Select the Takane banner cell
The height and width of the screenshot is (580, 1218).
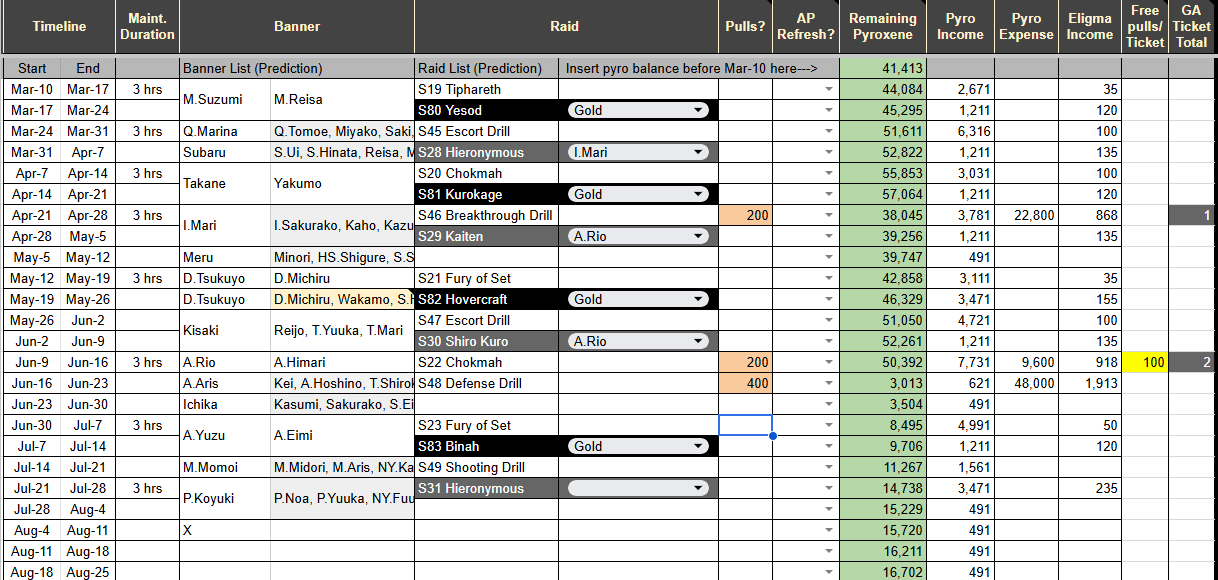[225, 183]
